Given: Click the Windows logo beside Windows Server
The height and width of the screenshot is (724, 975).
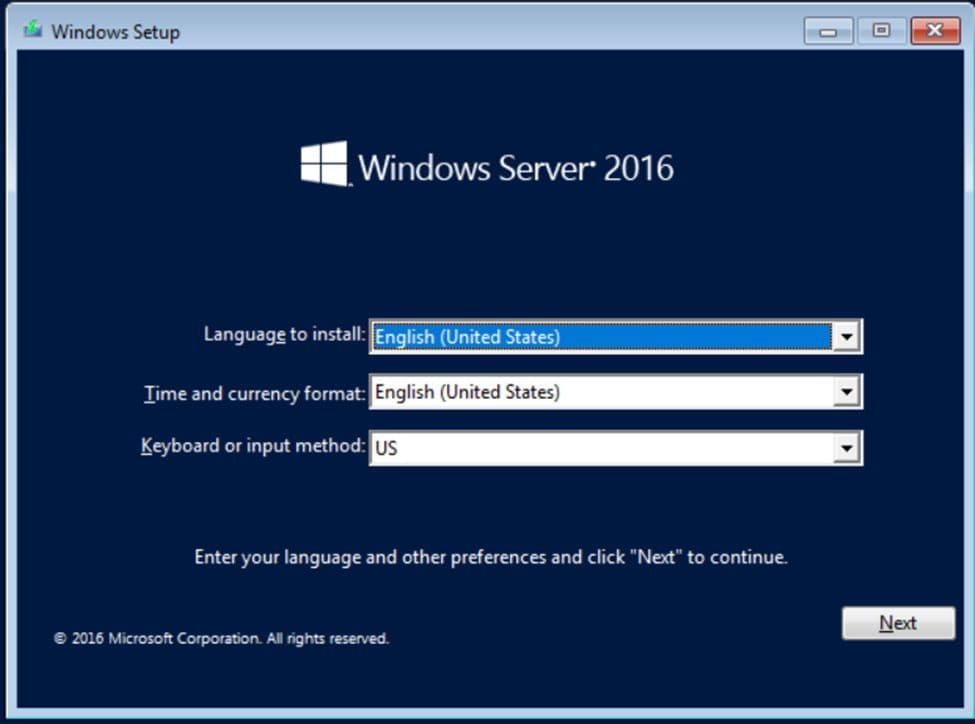Looking at the screenshot, I should pos(324,163).
